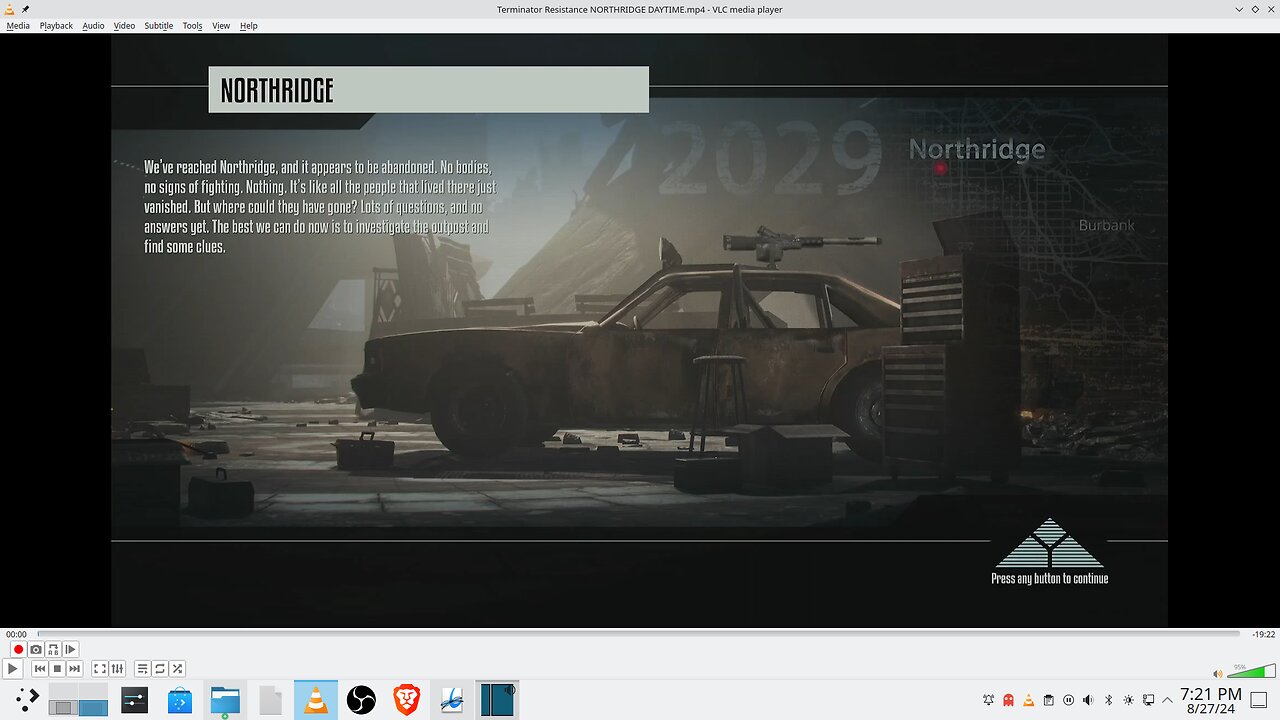Open network connections tray icon
Screen dimensions: 1280x720
(x=1148, y=700)
